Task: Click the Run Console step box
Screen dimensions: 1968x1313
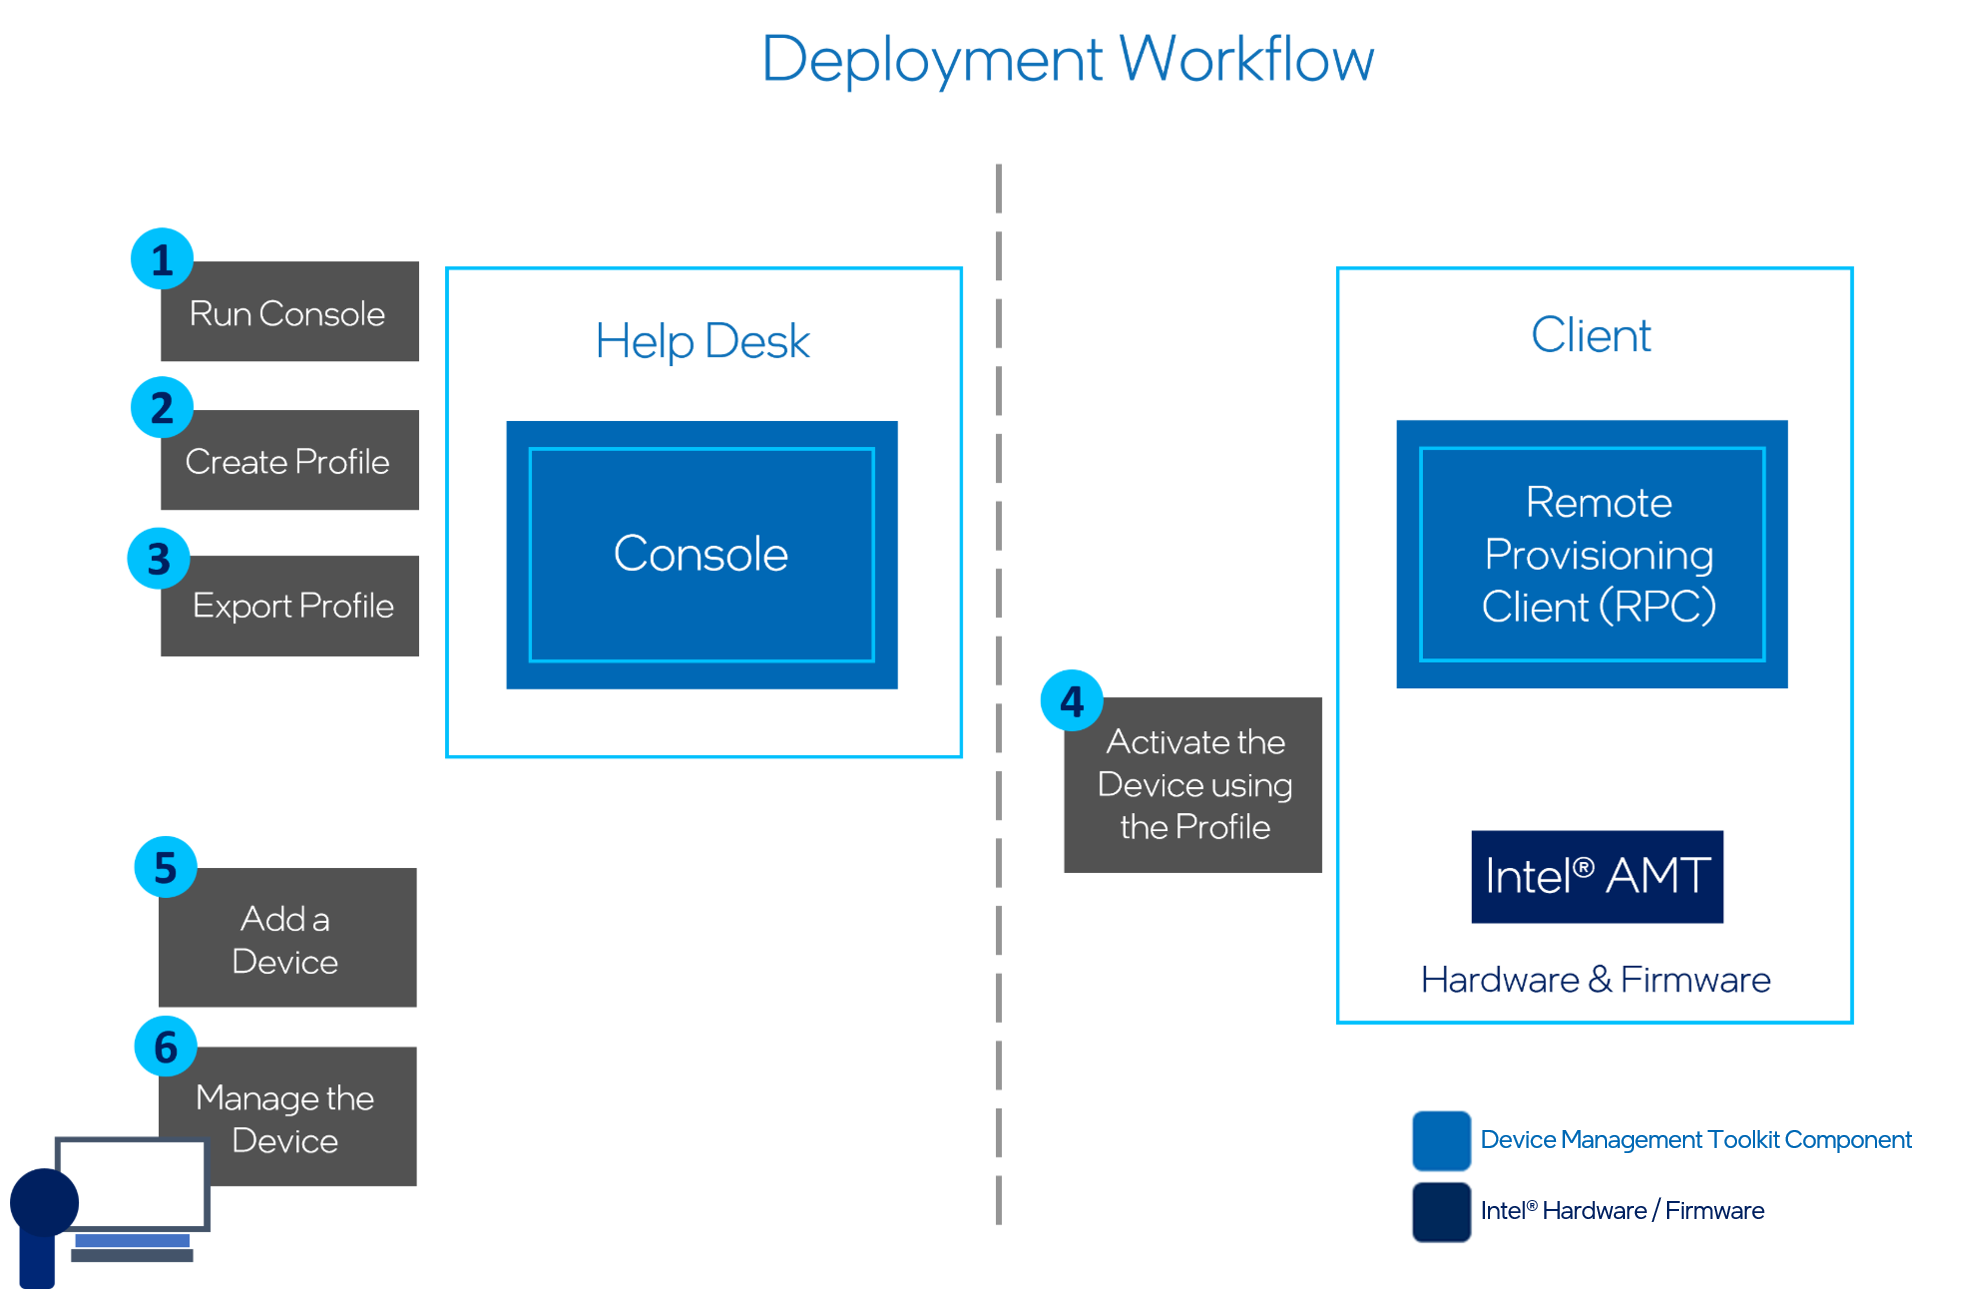Action: pos(288,312)
